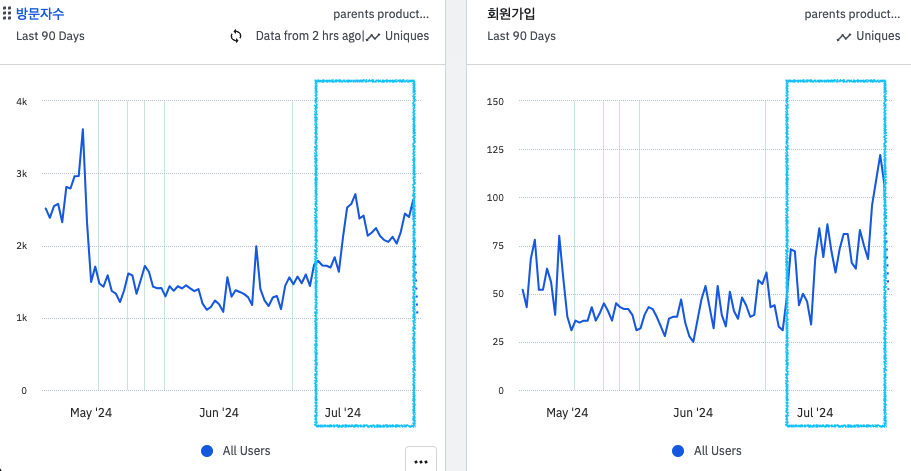This screenshot has width=911, height=471.
Task: Click the Uniques trend icon on 방문자수 chart
Action: click(x=373, y=36)
